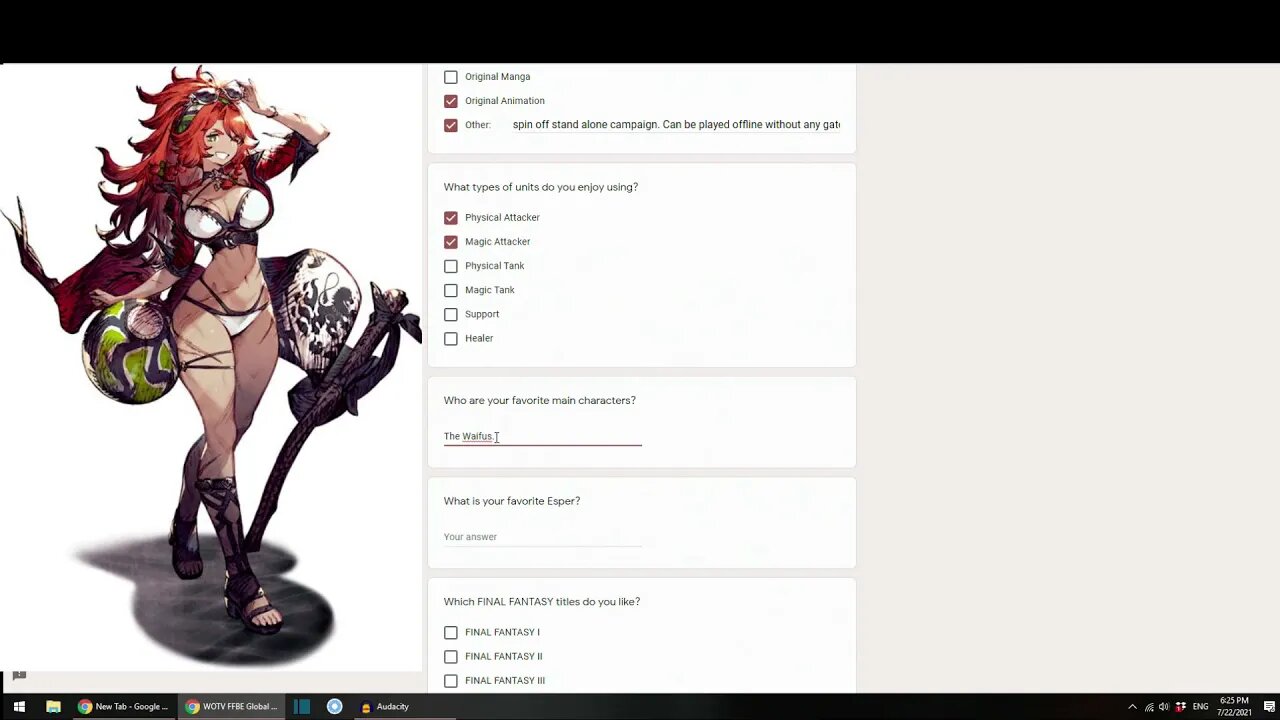Viewport: 1280px width, 720px height.
Task: Switch to WOTV FFBE Global Chrome window
Action: coord(232,706)
